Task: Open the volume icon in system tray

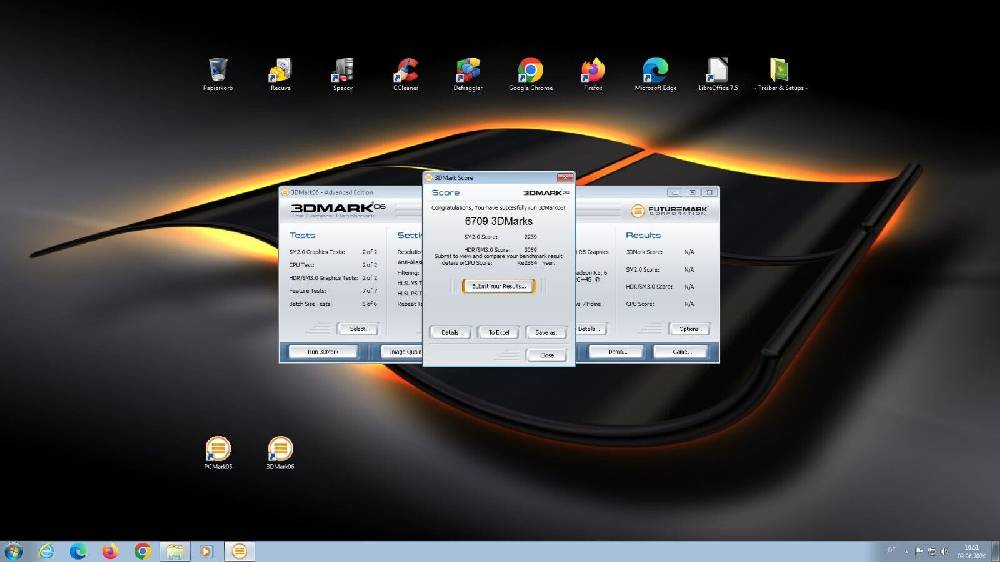Action: (x=944, y=551)
